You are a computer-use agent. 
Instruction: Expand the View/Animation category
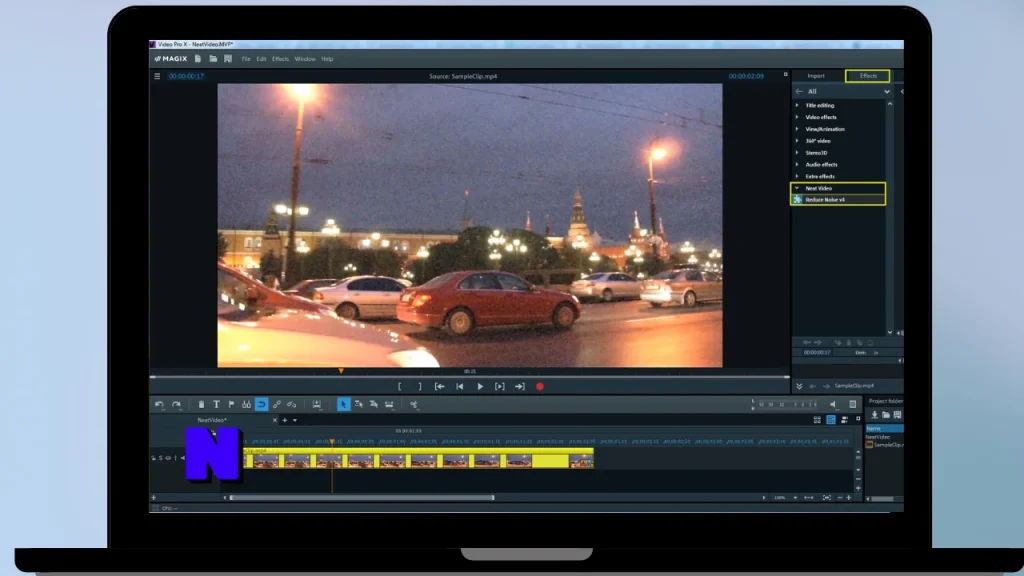coord(797,129)
